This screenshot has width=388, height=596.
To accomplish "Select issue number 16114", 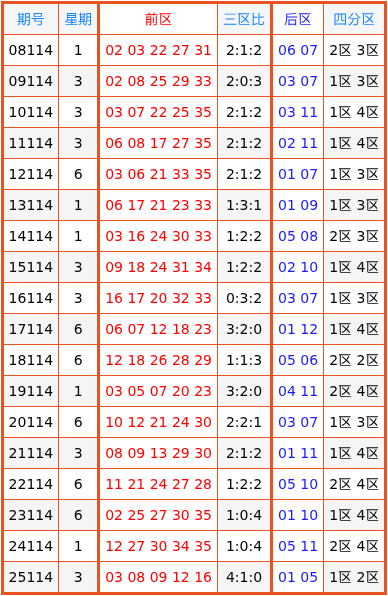I will (31, 298).
